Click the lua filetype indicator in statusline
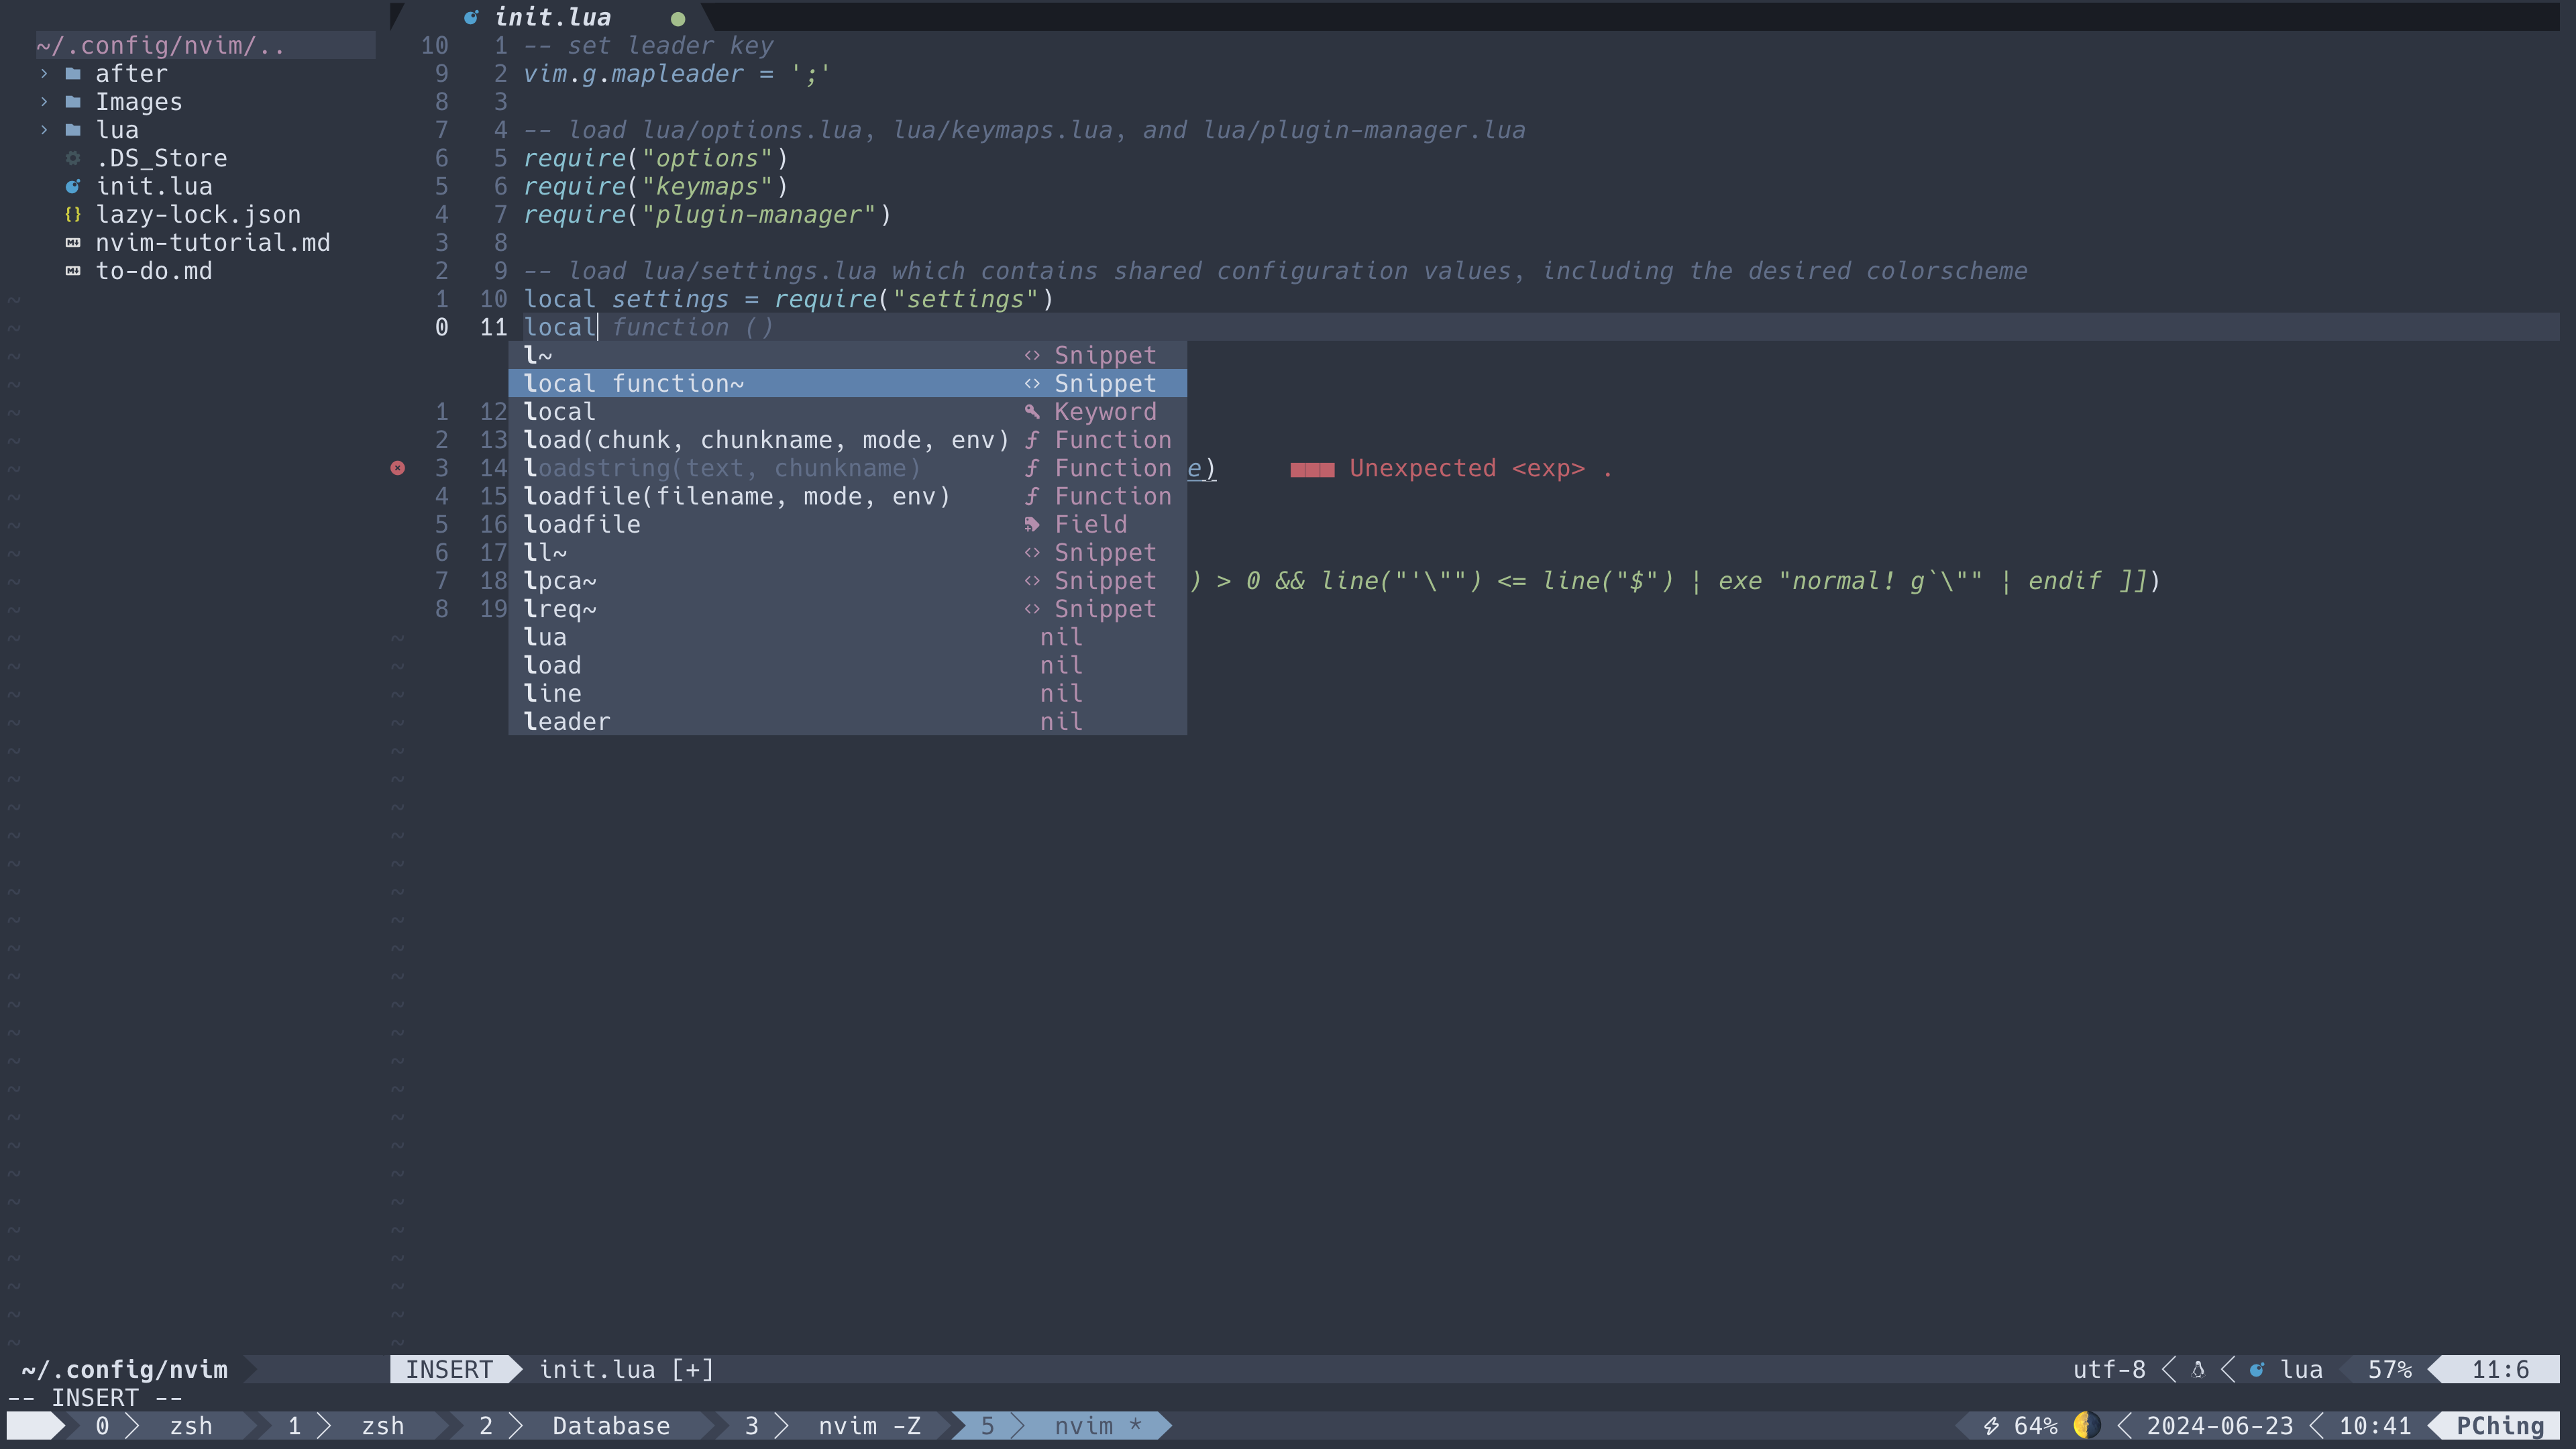 pos(2301,1369)
